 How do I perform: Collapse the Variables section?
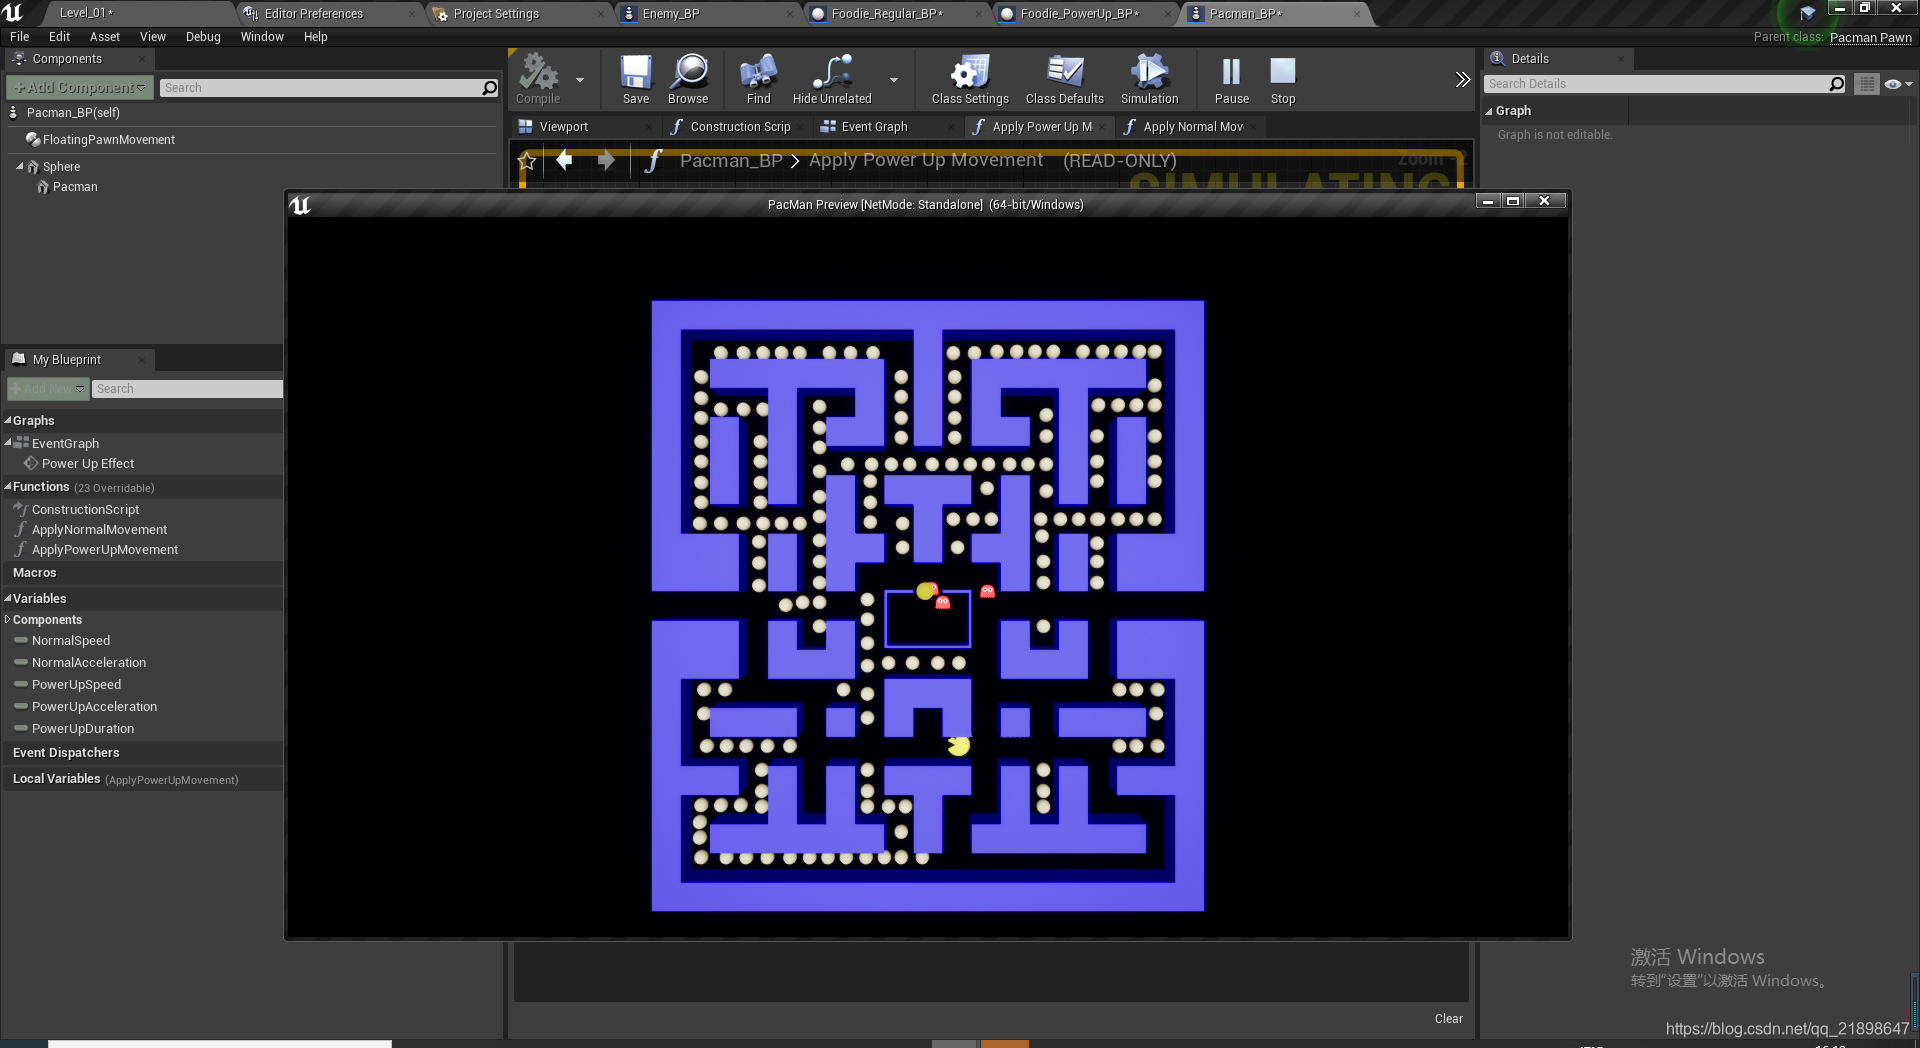[8, 598]
